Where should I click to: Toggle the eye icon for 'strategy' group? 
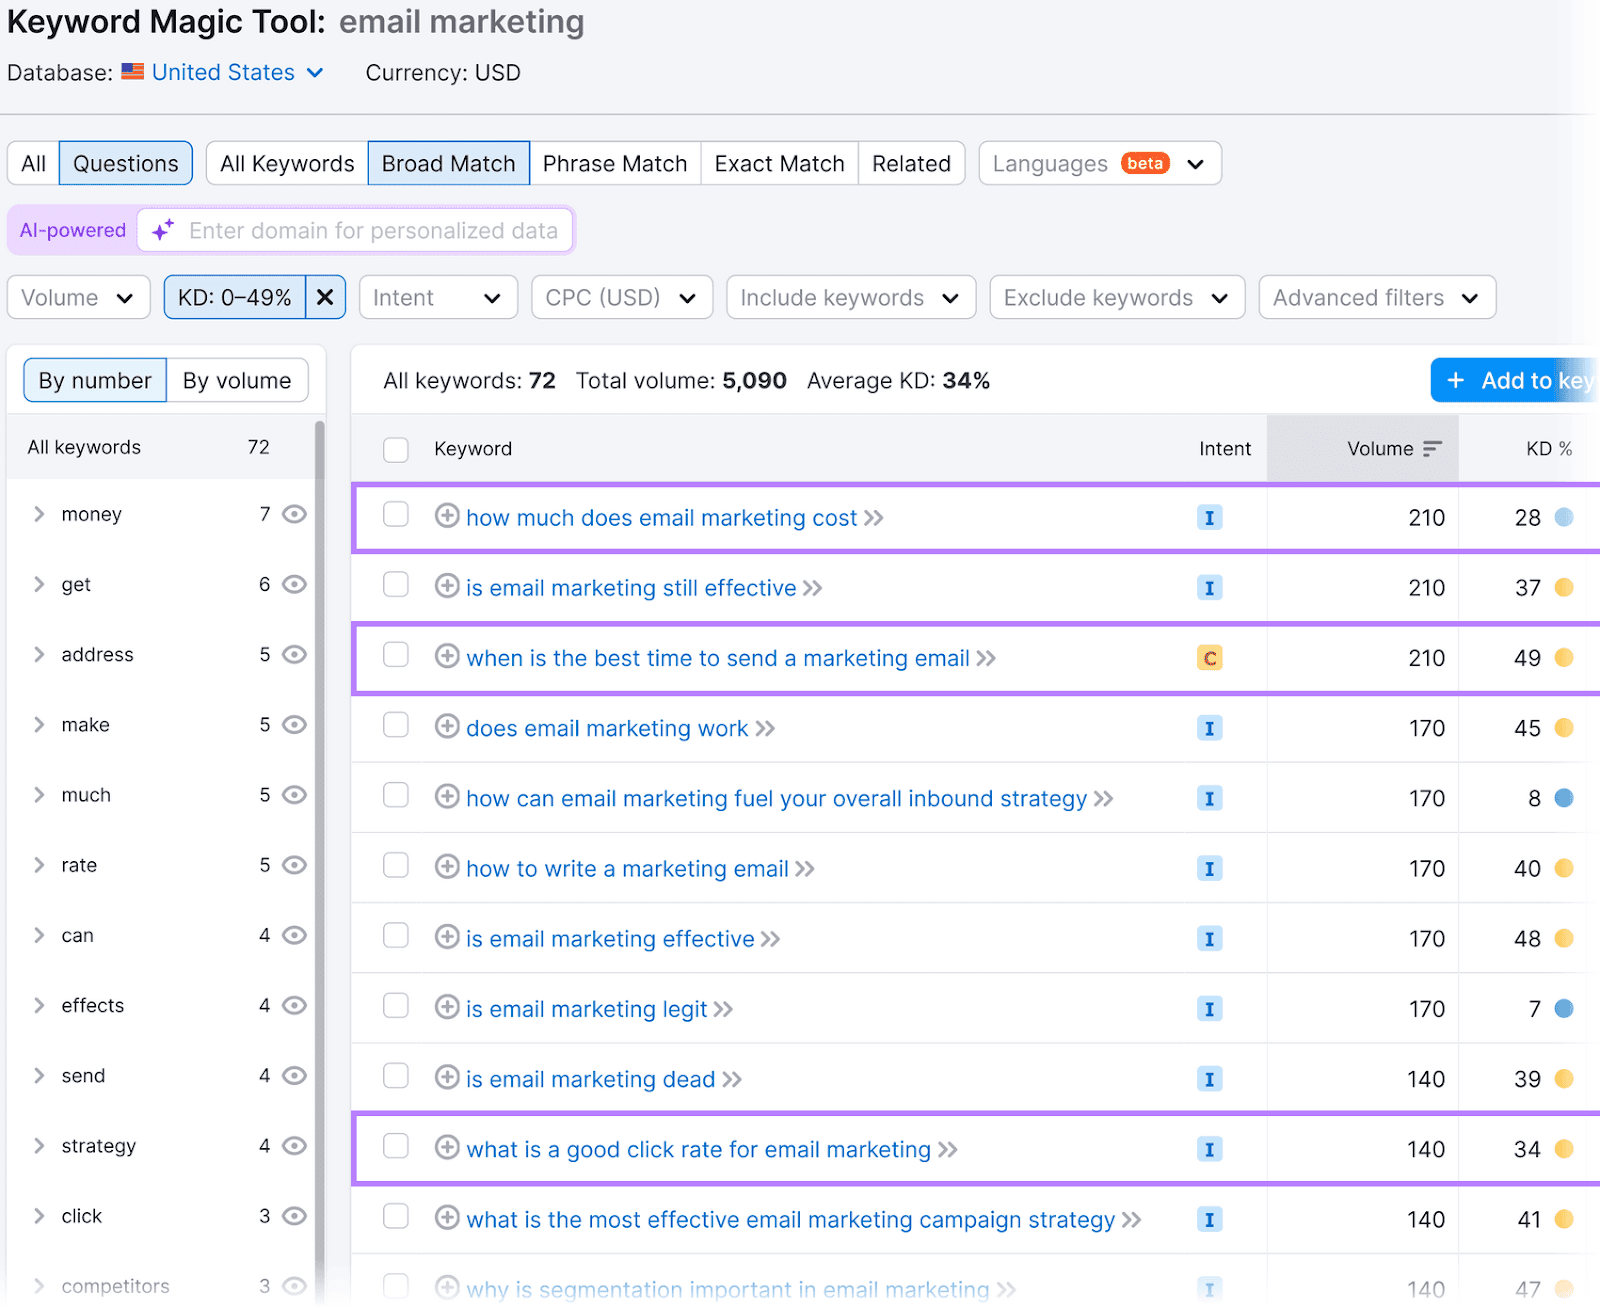tap(294, 1146)
